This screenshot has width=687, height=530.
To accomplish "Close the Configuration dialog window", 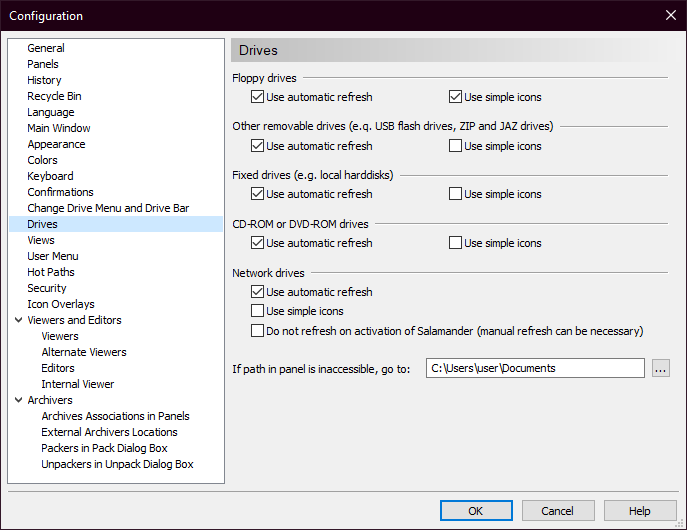I will [670, 15].
